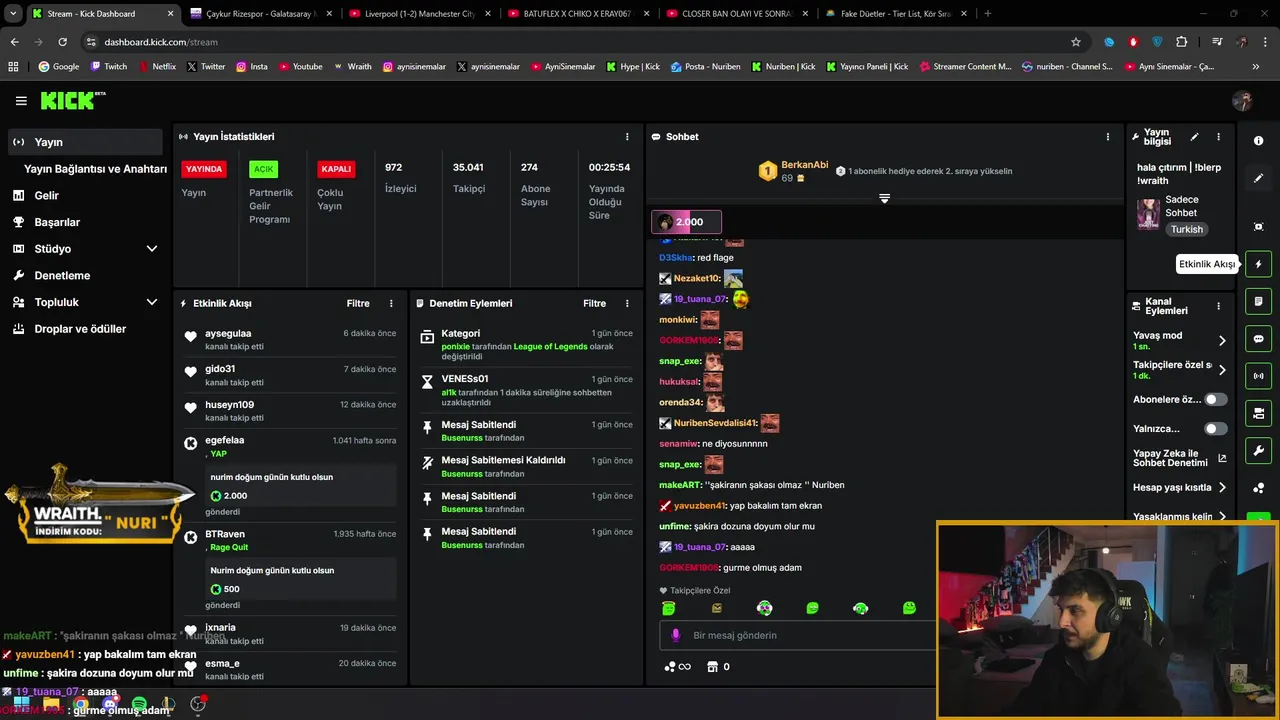Image resolution: width=1280 pixels, height=720 pixels.
Task: Open Denetim Eylemleri three-dot menu
Action: (x=627, y=303)
